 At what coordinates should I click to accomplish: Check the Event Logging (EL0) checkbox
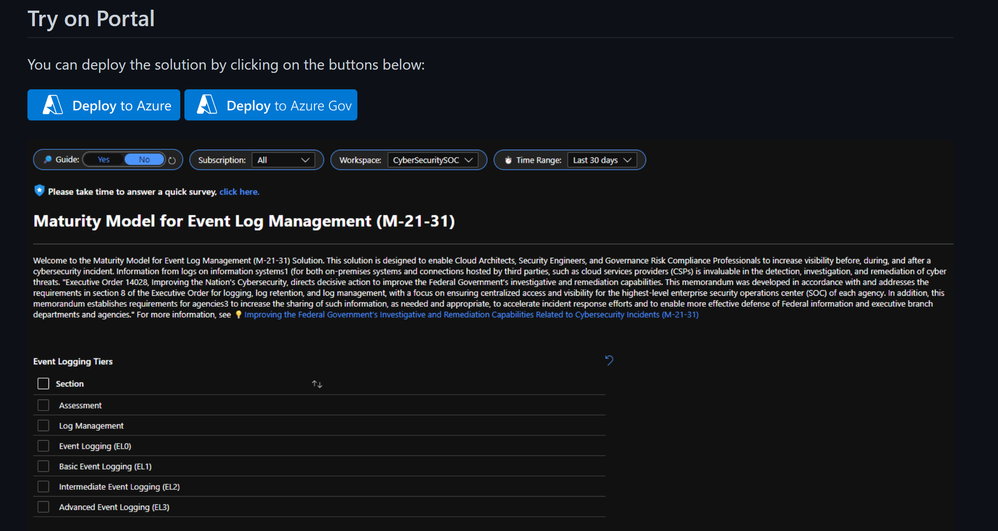click(43, 446)
